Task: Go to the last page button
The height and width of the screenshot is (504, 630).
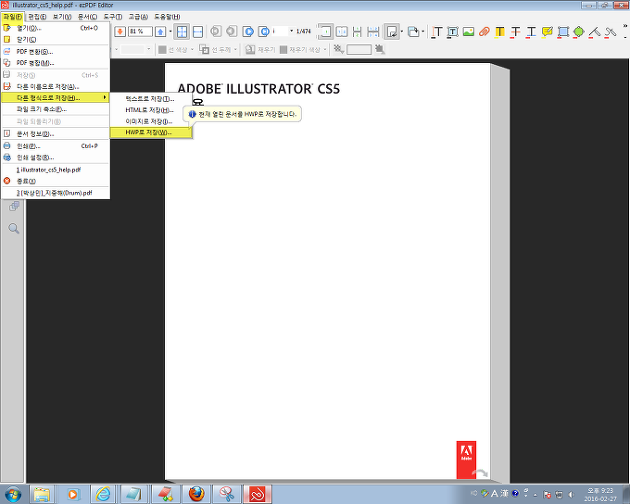Action: pyautogui.click(x=264, y=31)
